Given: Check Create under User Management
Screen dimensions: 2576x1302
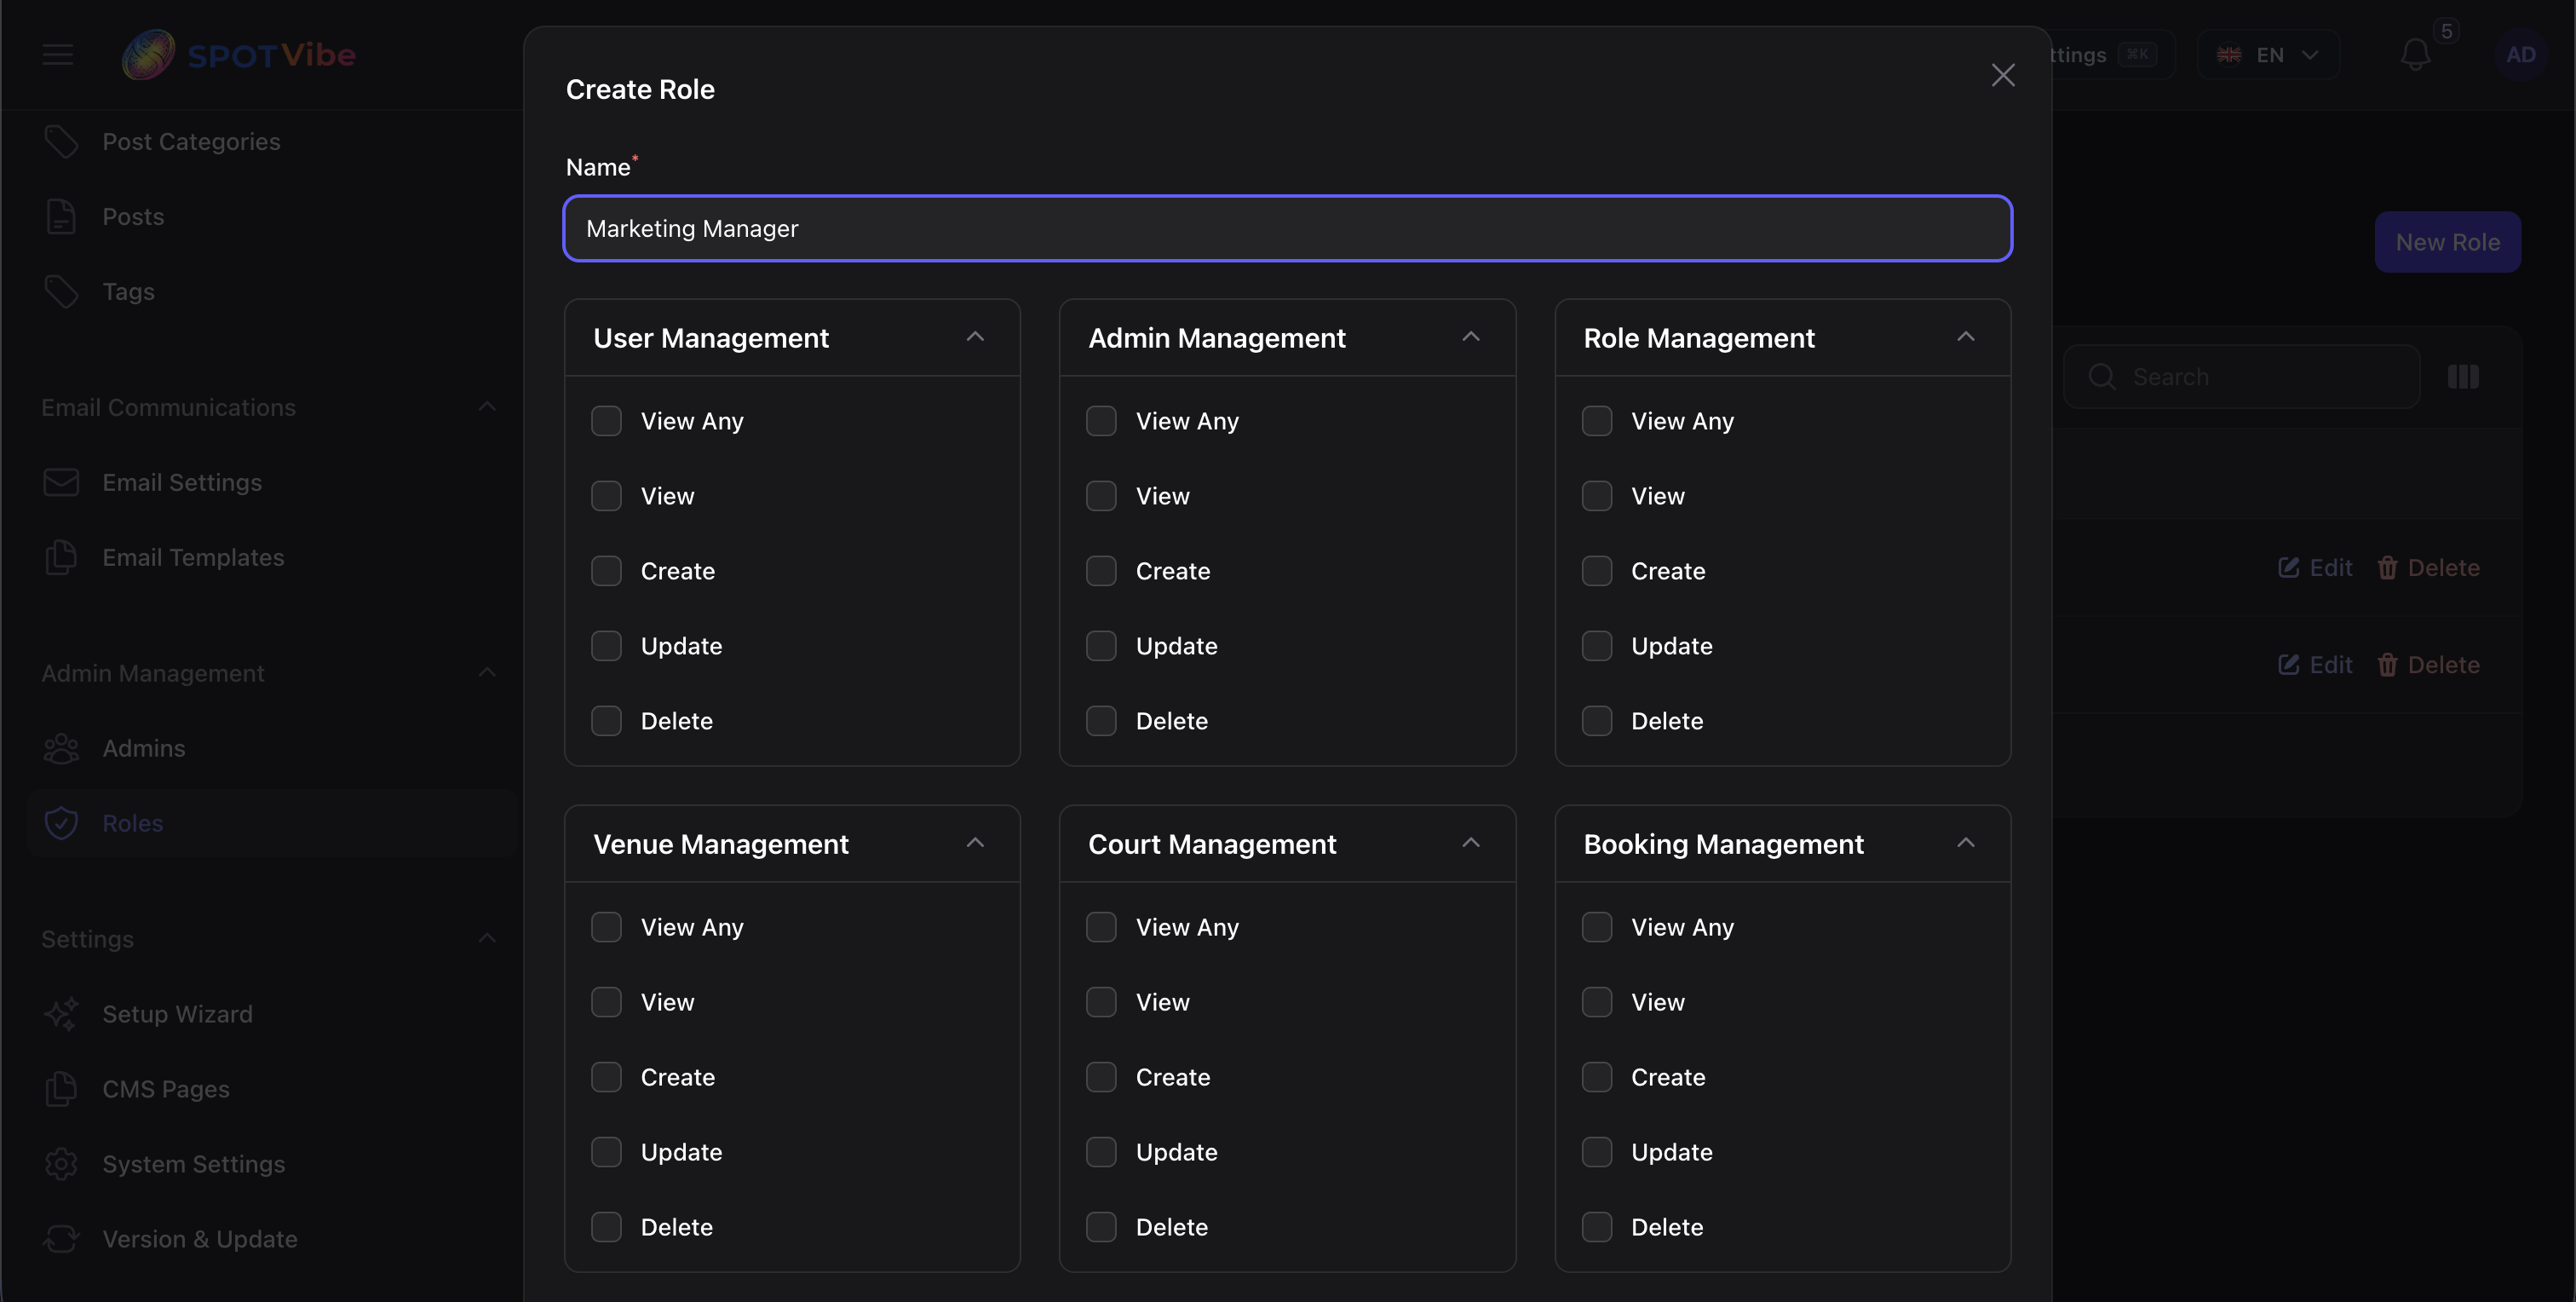Looking at the screenshot, I should coord(606,571).
